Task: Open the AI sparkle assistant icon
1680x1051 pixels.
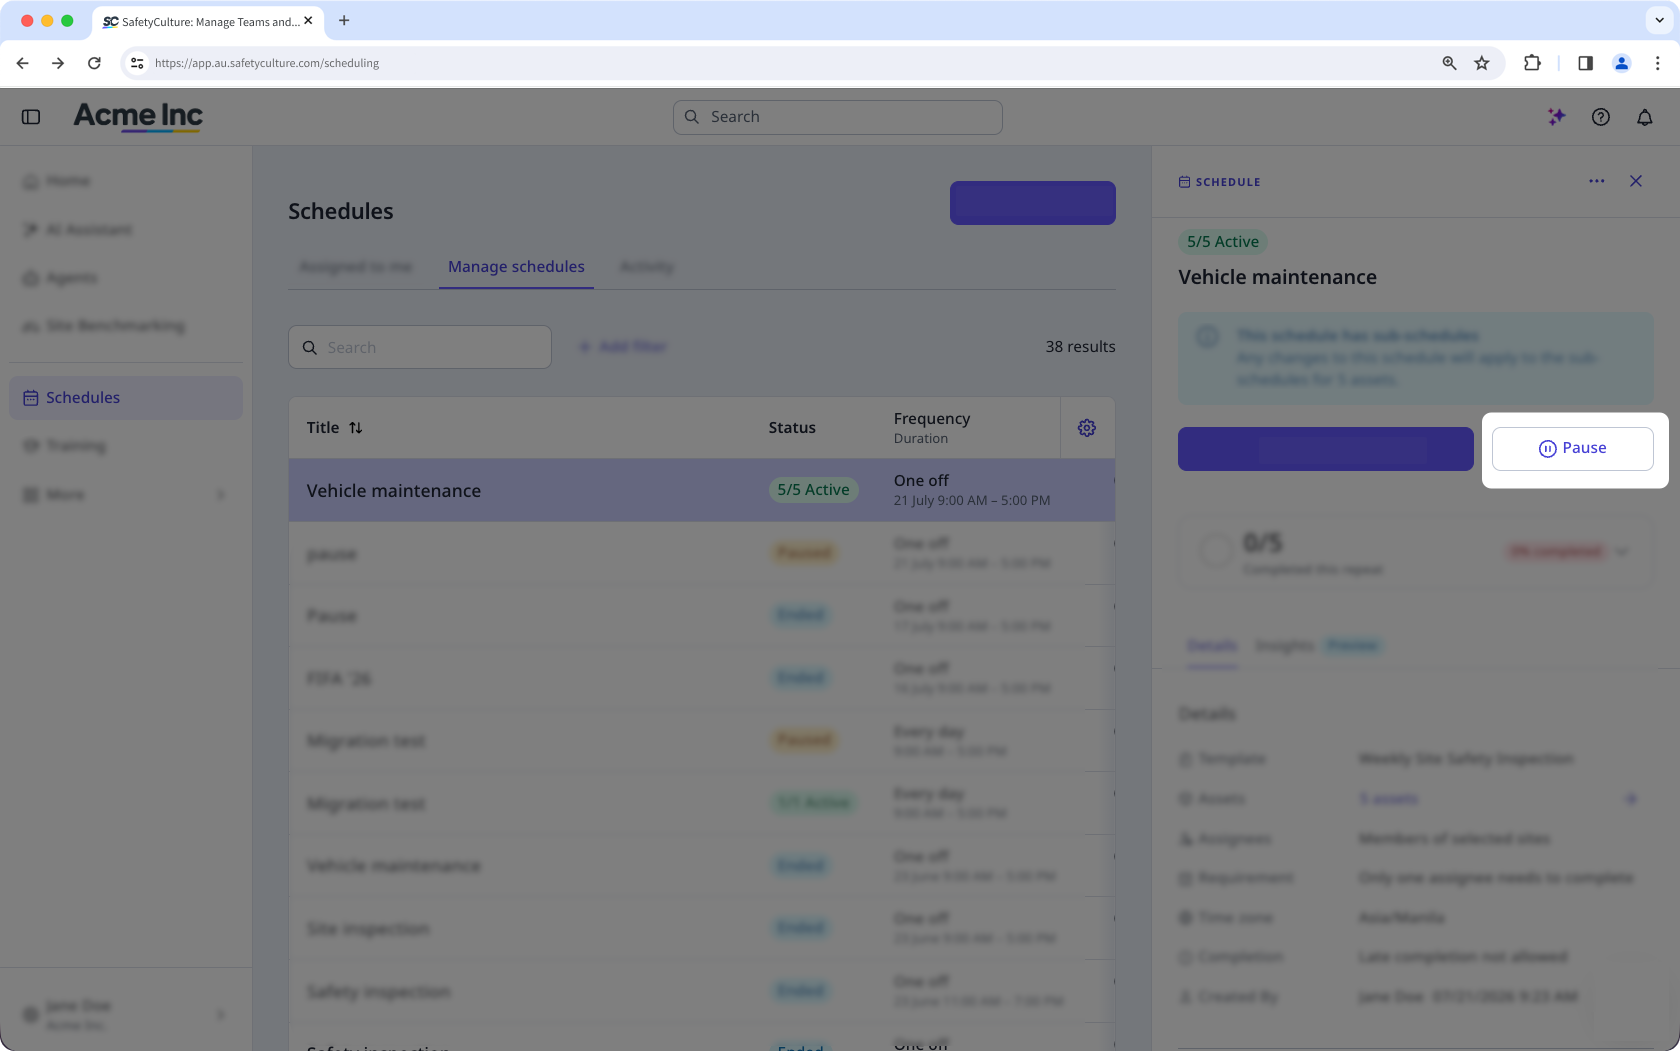Action: click(x=1556, y=117)
